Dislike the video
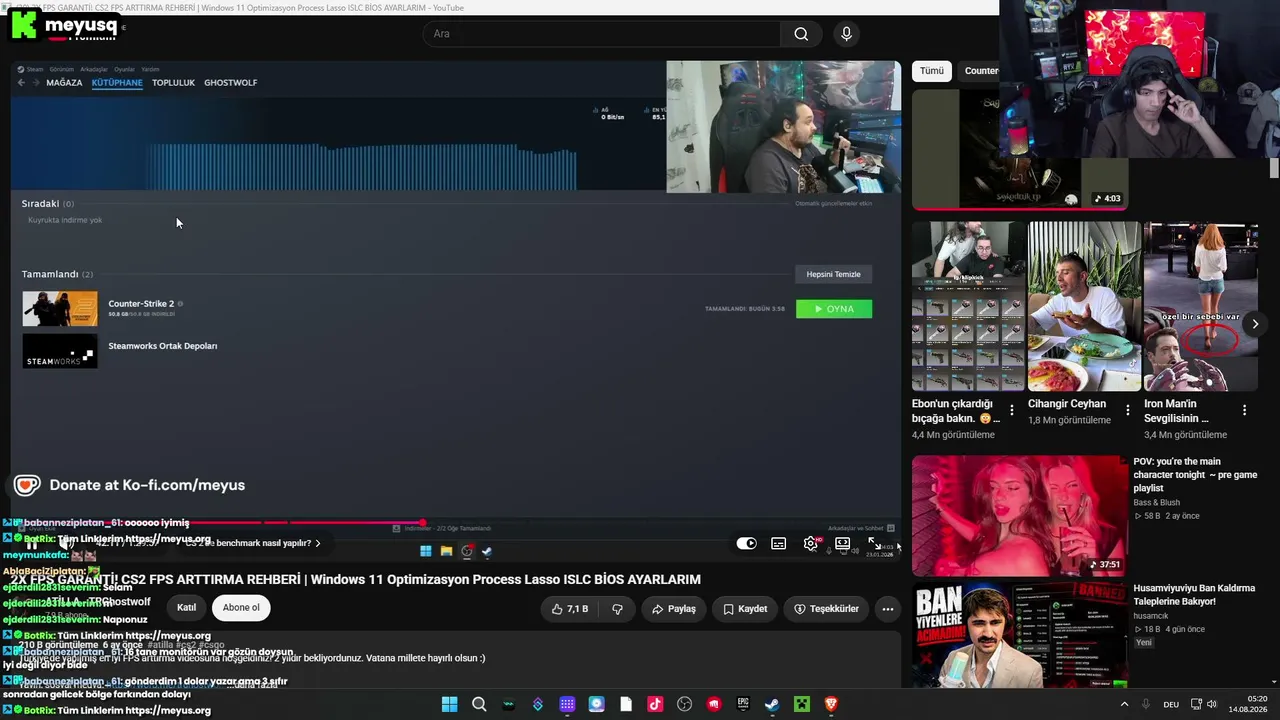Image resolution: width=1280 pixels, height=720 pixels. [x=618, y=609]
